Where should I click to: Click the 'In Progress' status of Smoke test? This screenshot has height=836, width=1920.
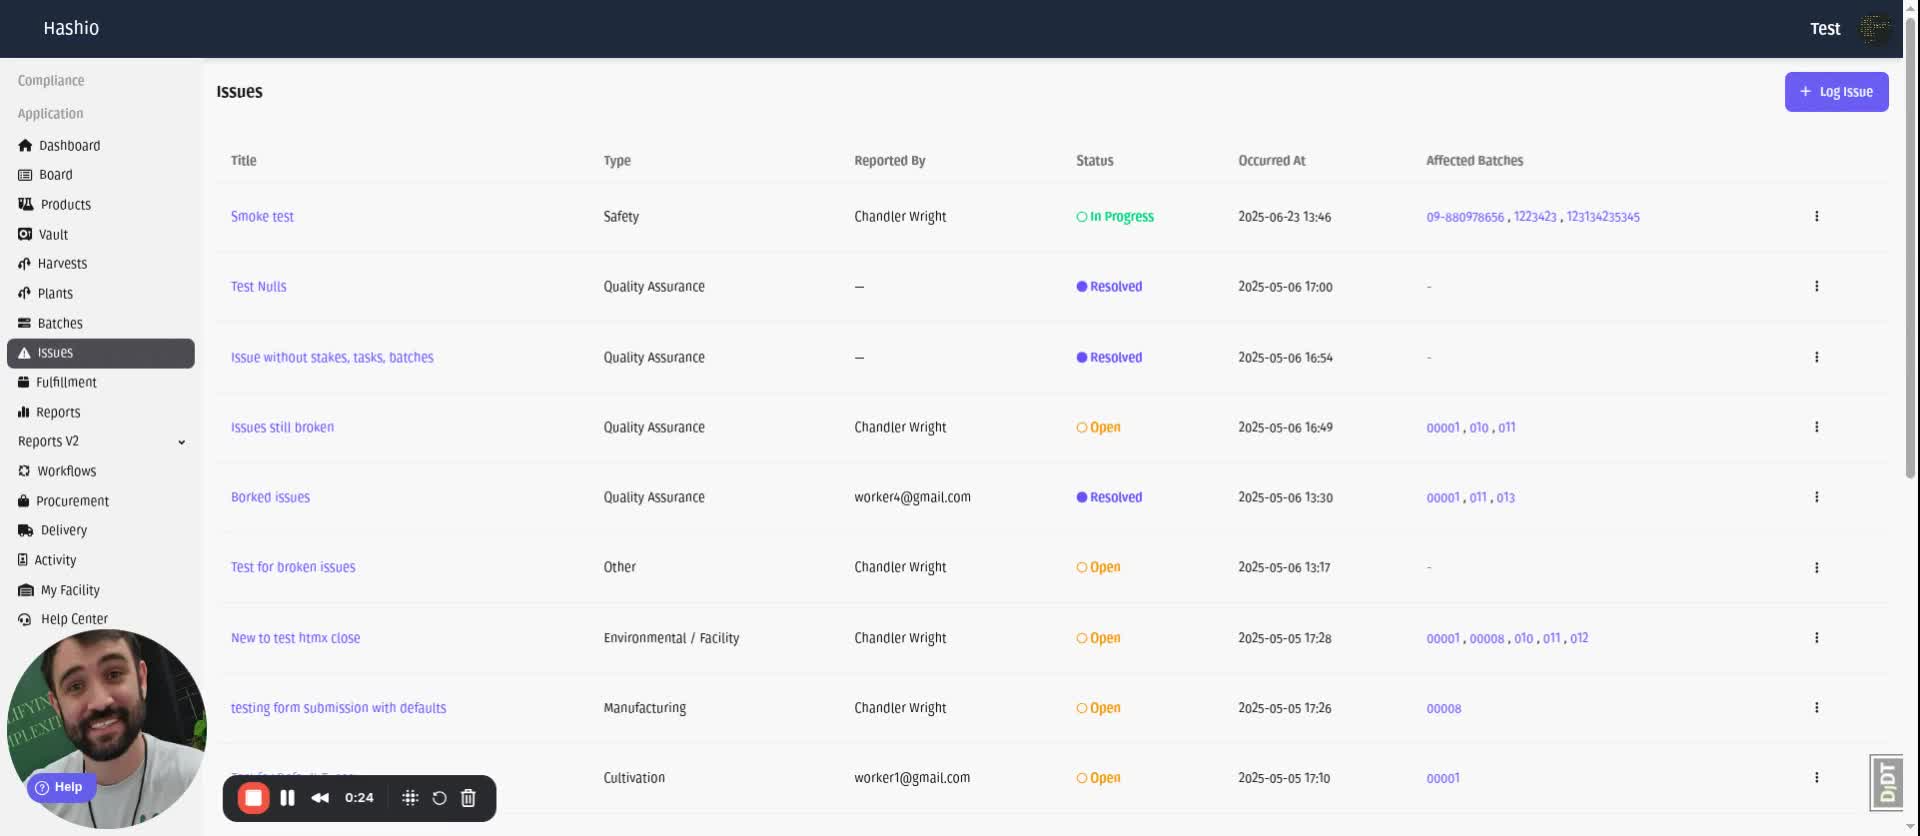(x=1115, y=217)
